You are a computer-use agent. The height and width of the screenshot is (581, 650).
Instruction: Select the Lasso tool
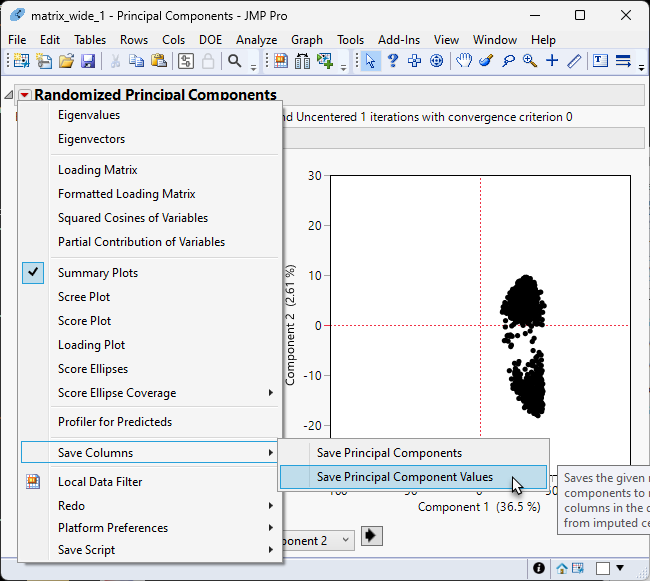point(508,61)
